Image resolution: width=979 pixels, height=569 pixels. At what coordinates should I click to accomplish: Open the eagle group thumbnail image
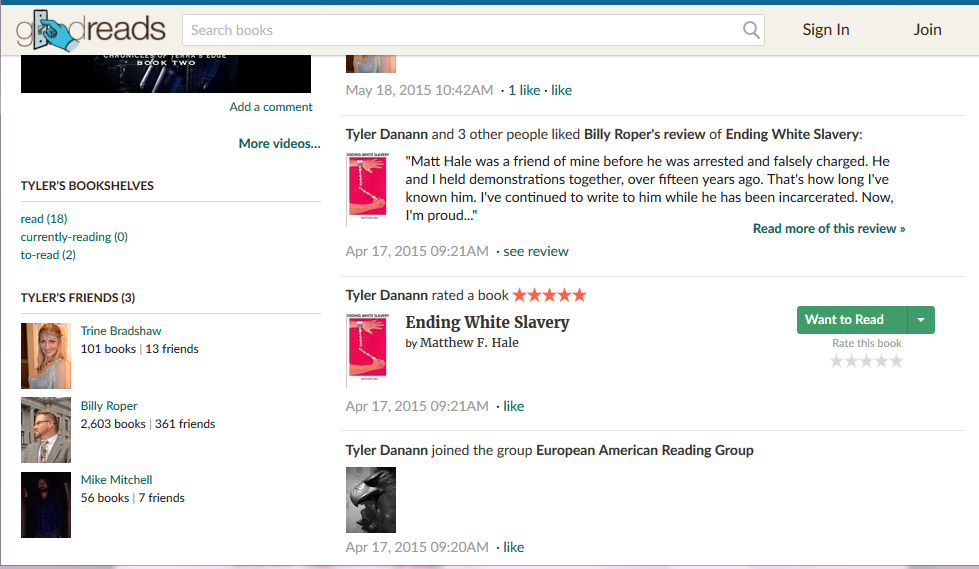pyautogui.click(x=371, y=500)
